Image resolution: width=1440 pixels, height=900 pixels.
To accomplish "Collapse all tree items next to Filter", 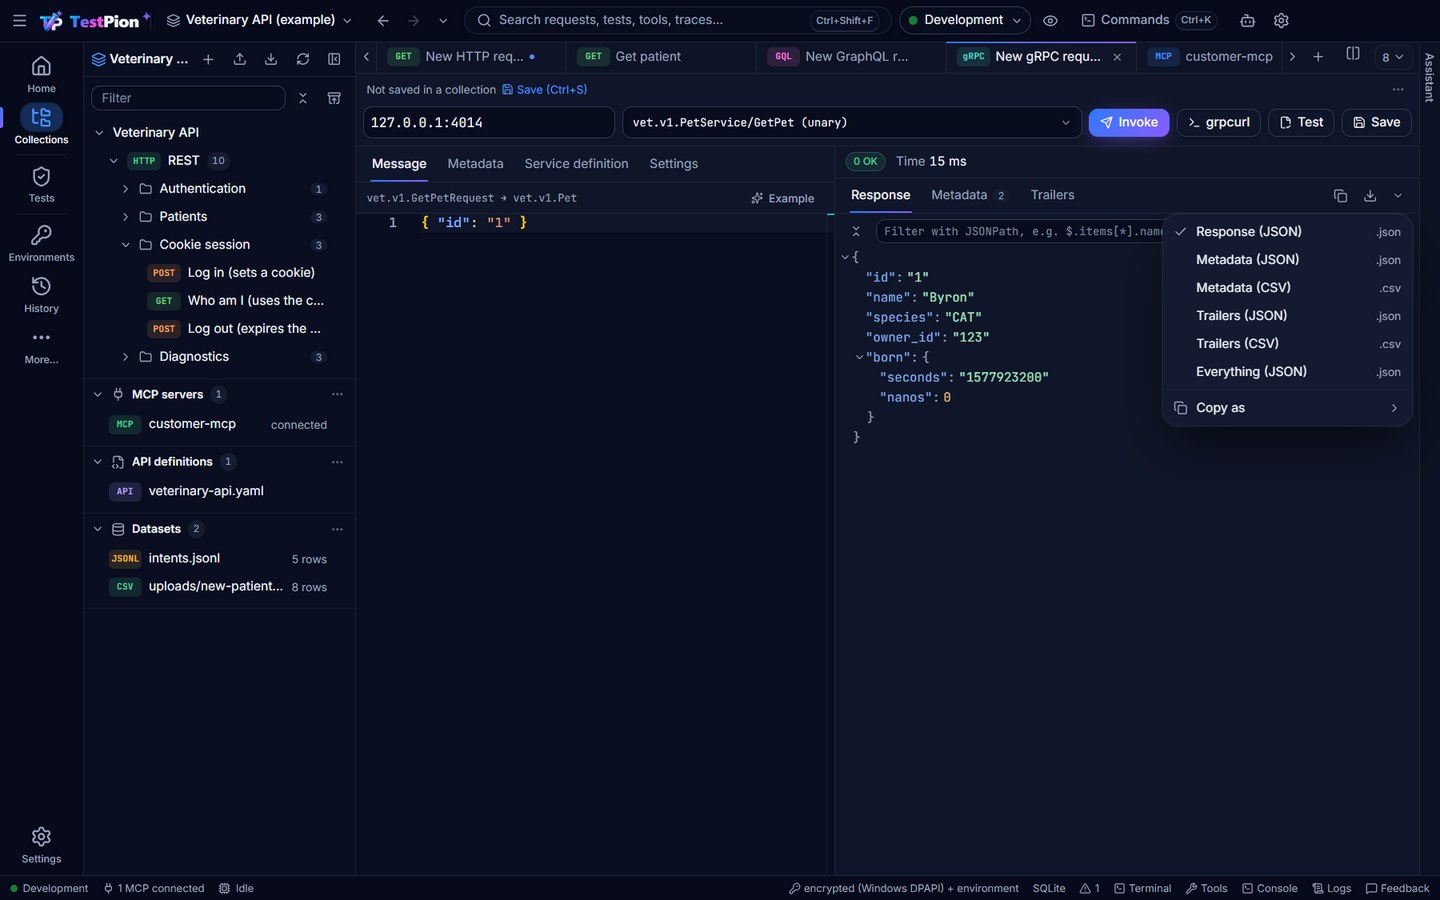I will coord(303,98).
